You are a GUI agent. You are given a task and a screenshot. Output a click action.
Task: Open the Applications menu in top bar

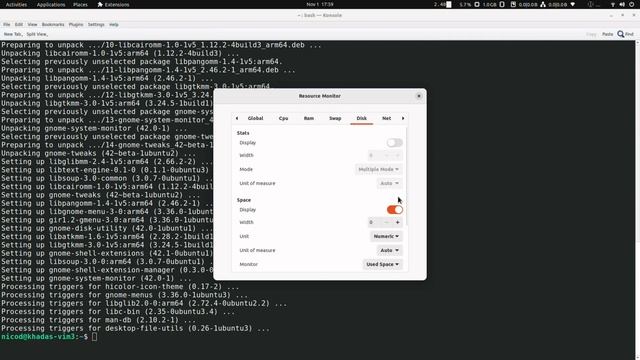click(51, 4)
